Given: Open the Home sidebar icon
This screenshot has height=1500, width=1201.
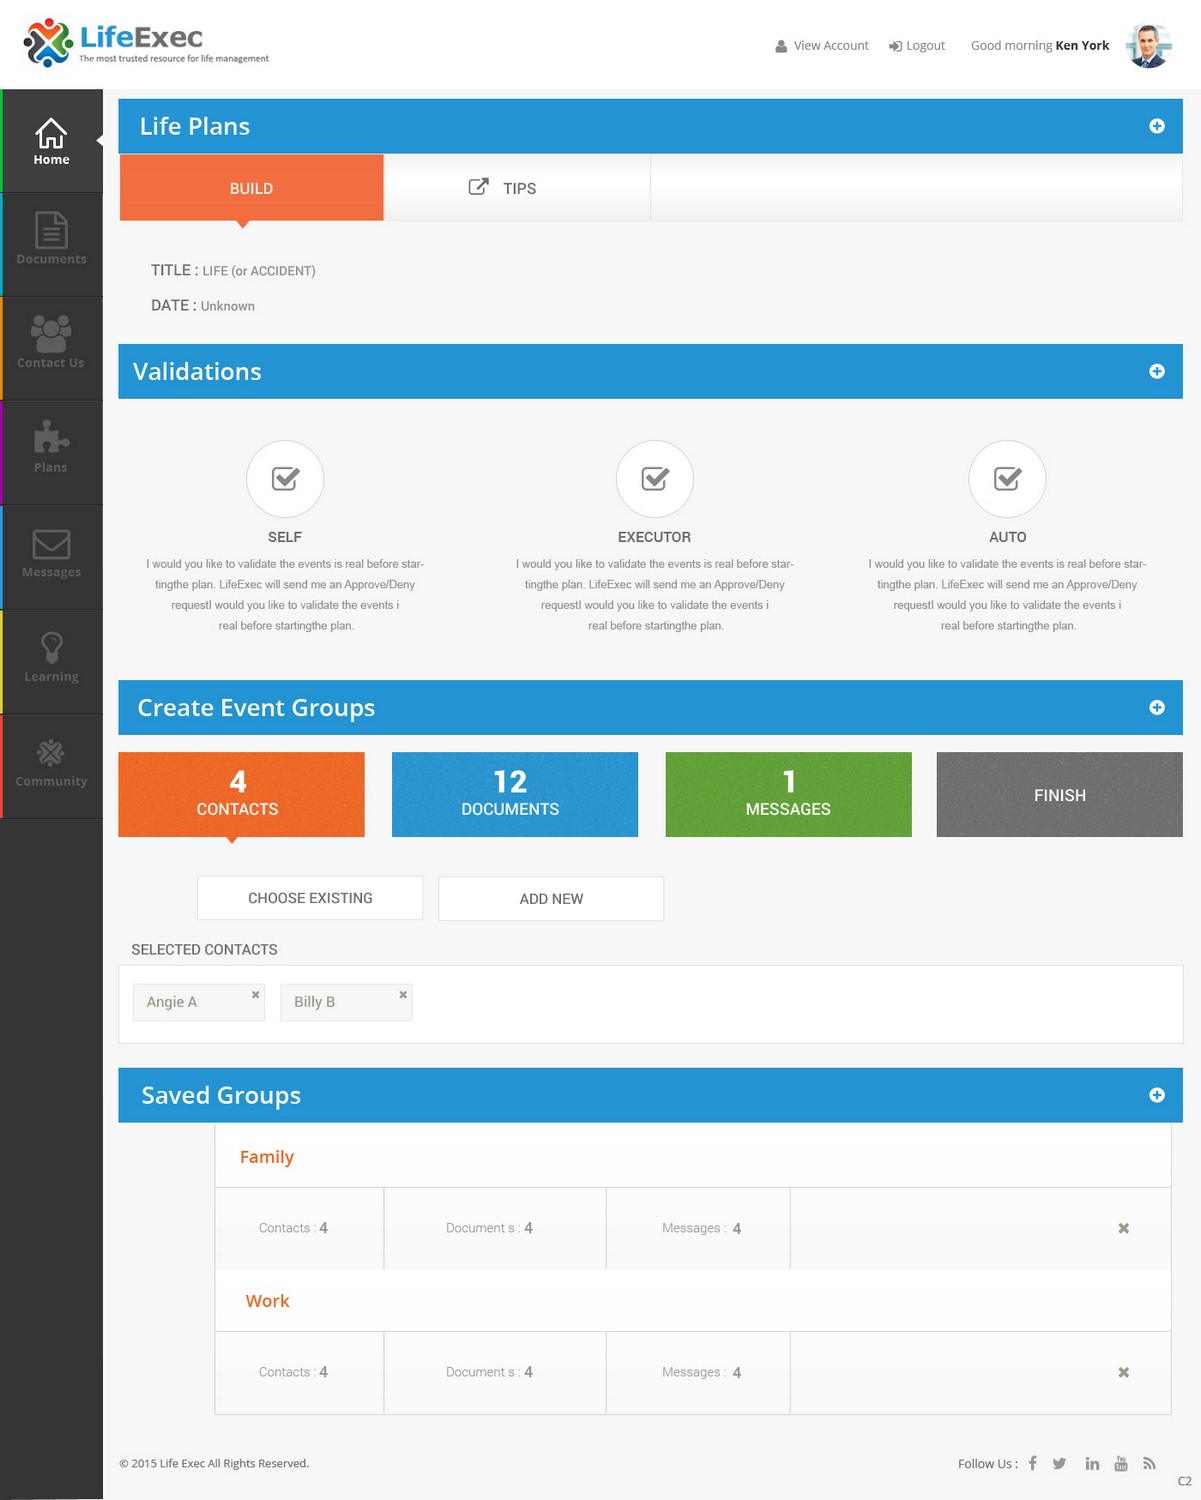Looking at the screenshot, I should tap(51, 141).
